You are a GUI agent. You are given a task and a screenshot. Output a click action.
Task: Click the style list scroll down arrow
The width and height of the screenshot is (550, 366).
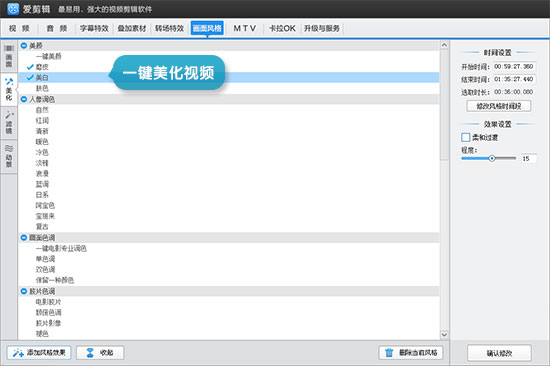[444, 334]
